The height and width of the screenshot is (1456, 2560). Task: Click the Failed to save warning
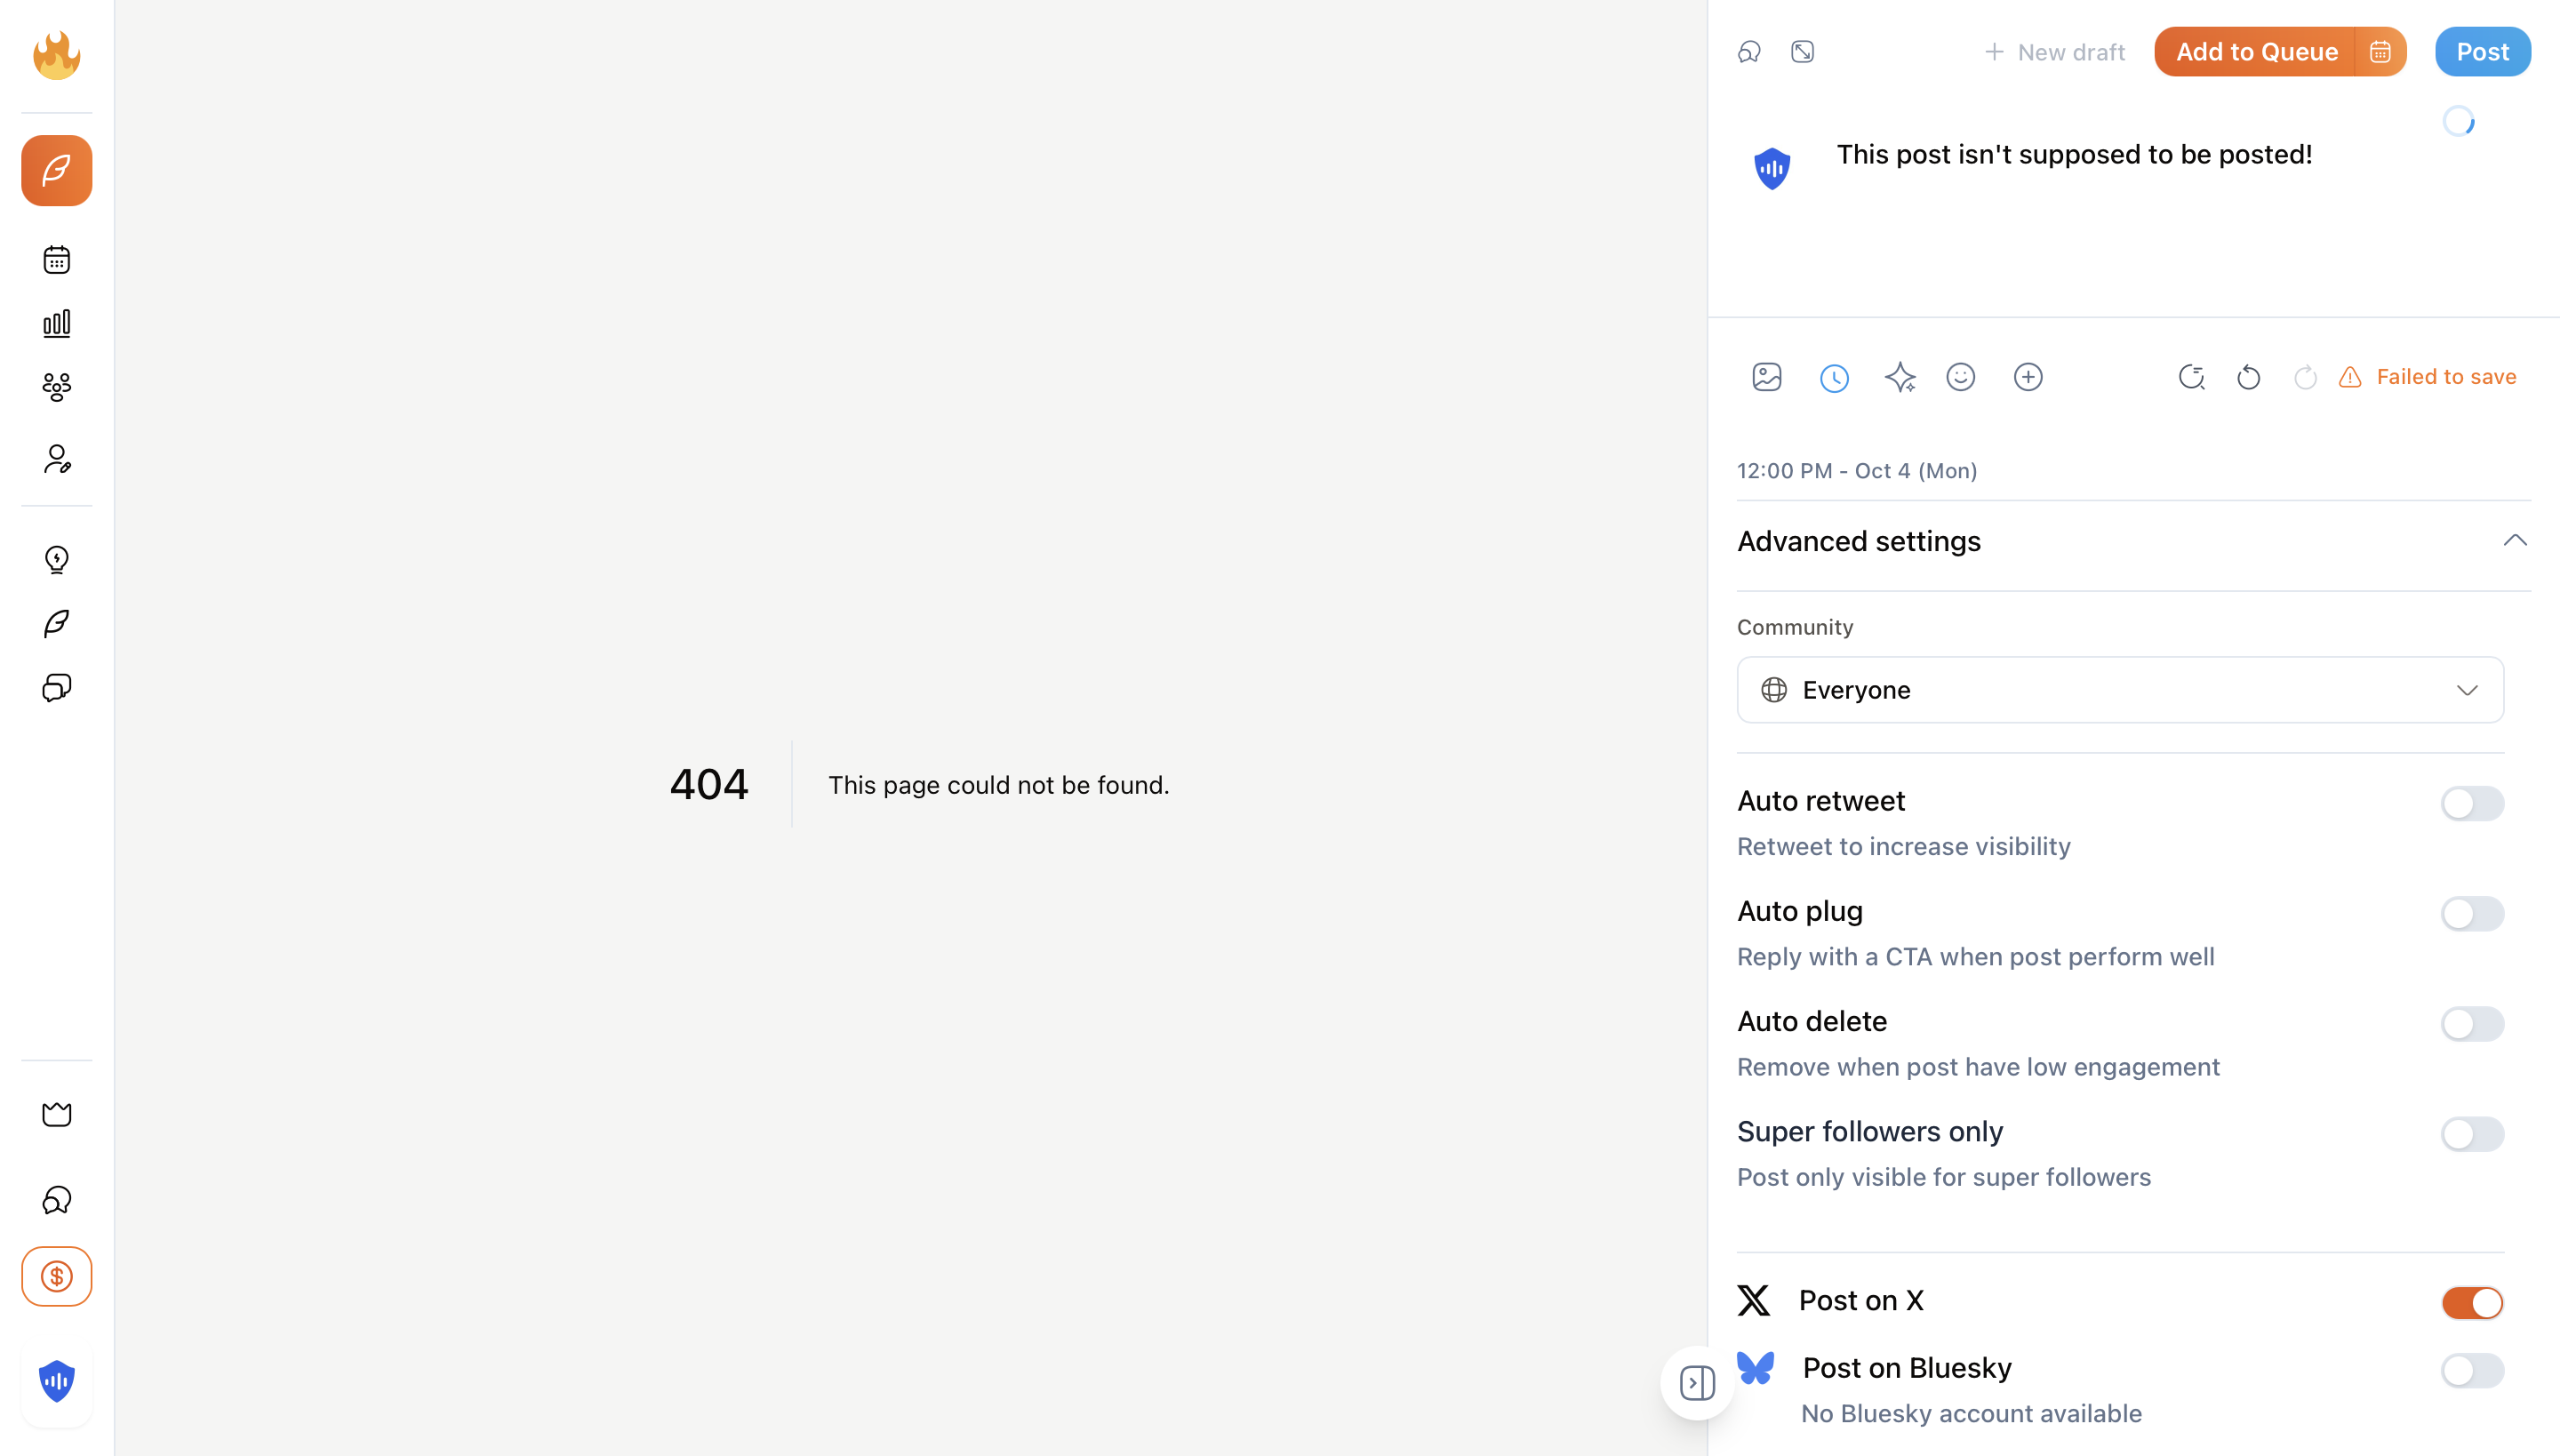click(2431, 377)
